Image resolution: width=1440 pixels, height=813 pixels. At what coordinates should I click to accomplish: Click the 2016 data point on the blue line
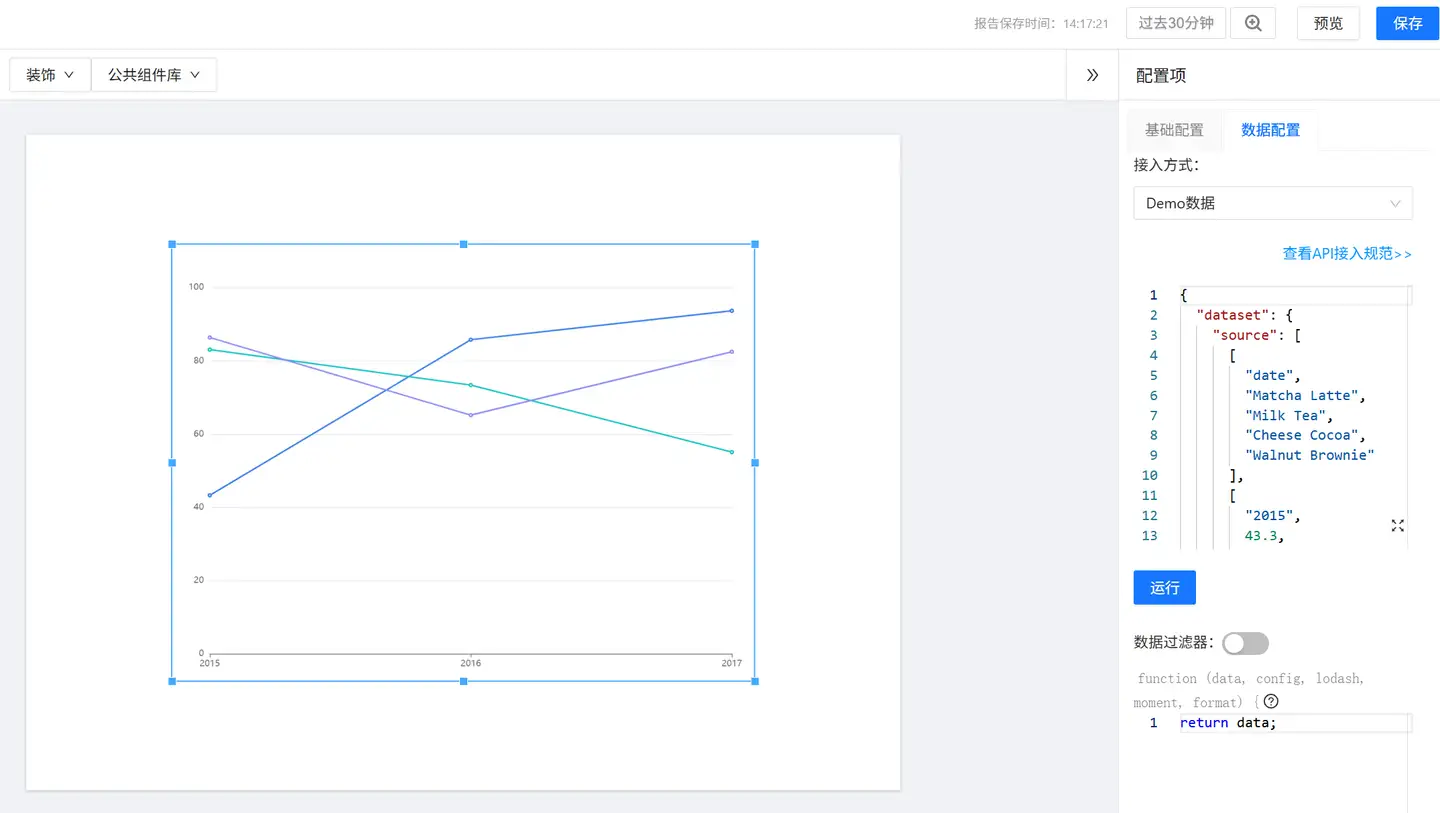click(470, 340)
